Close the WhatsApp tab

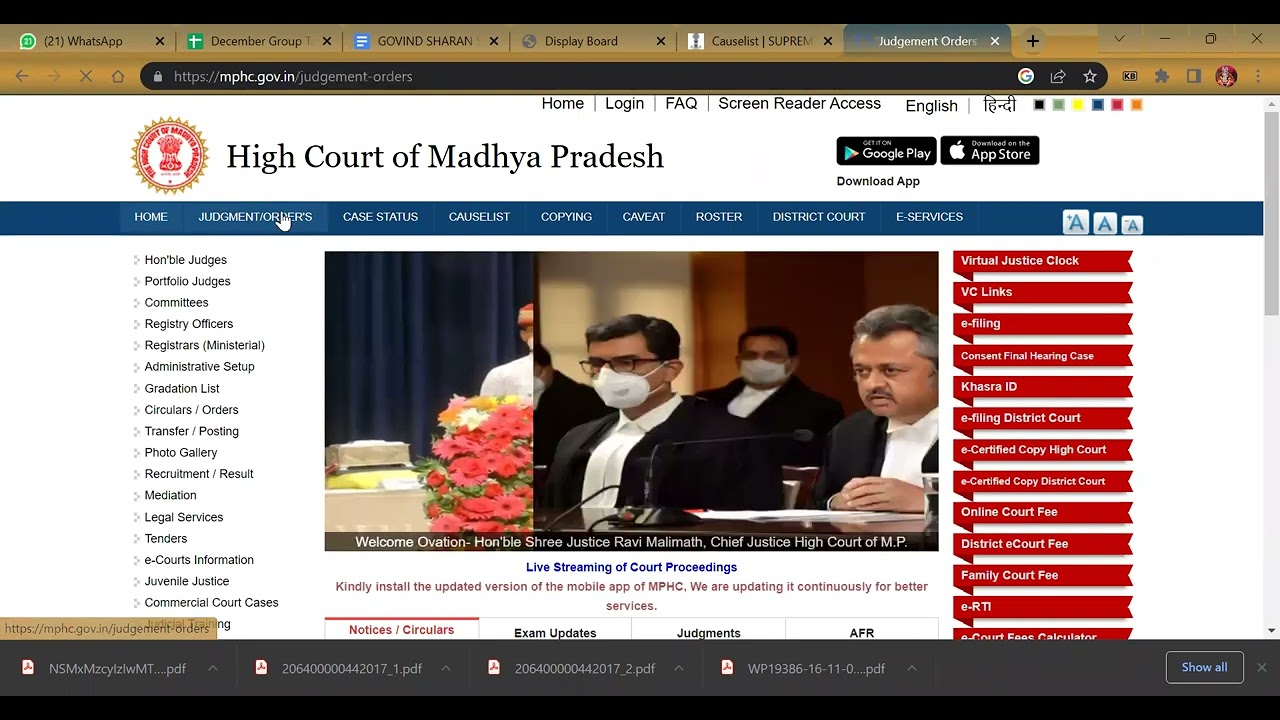click(x=160, y=41)
